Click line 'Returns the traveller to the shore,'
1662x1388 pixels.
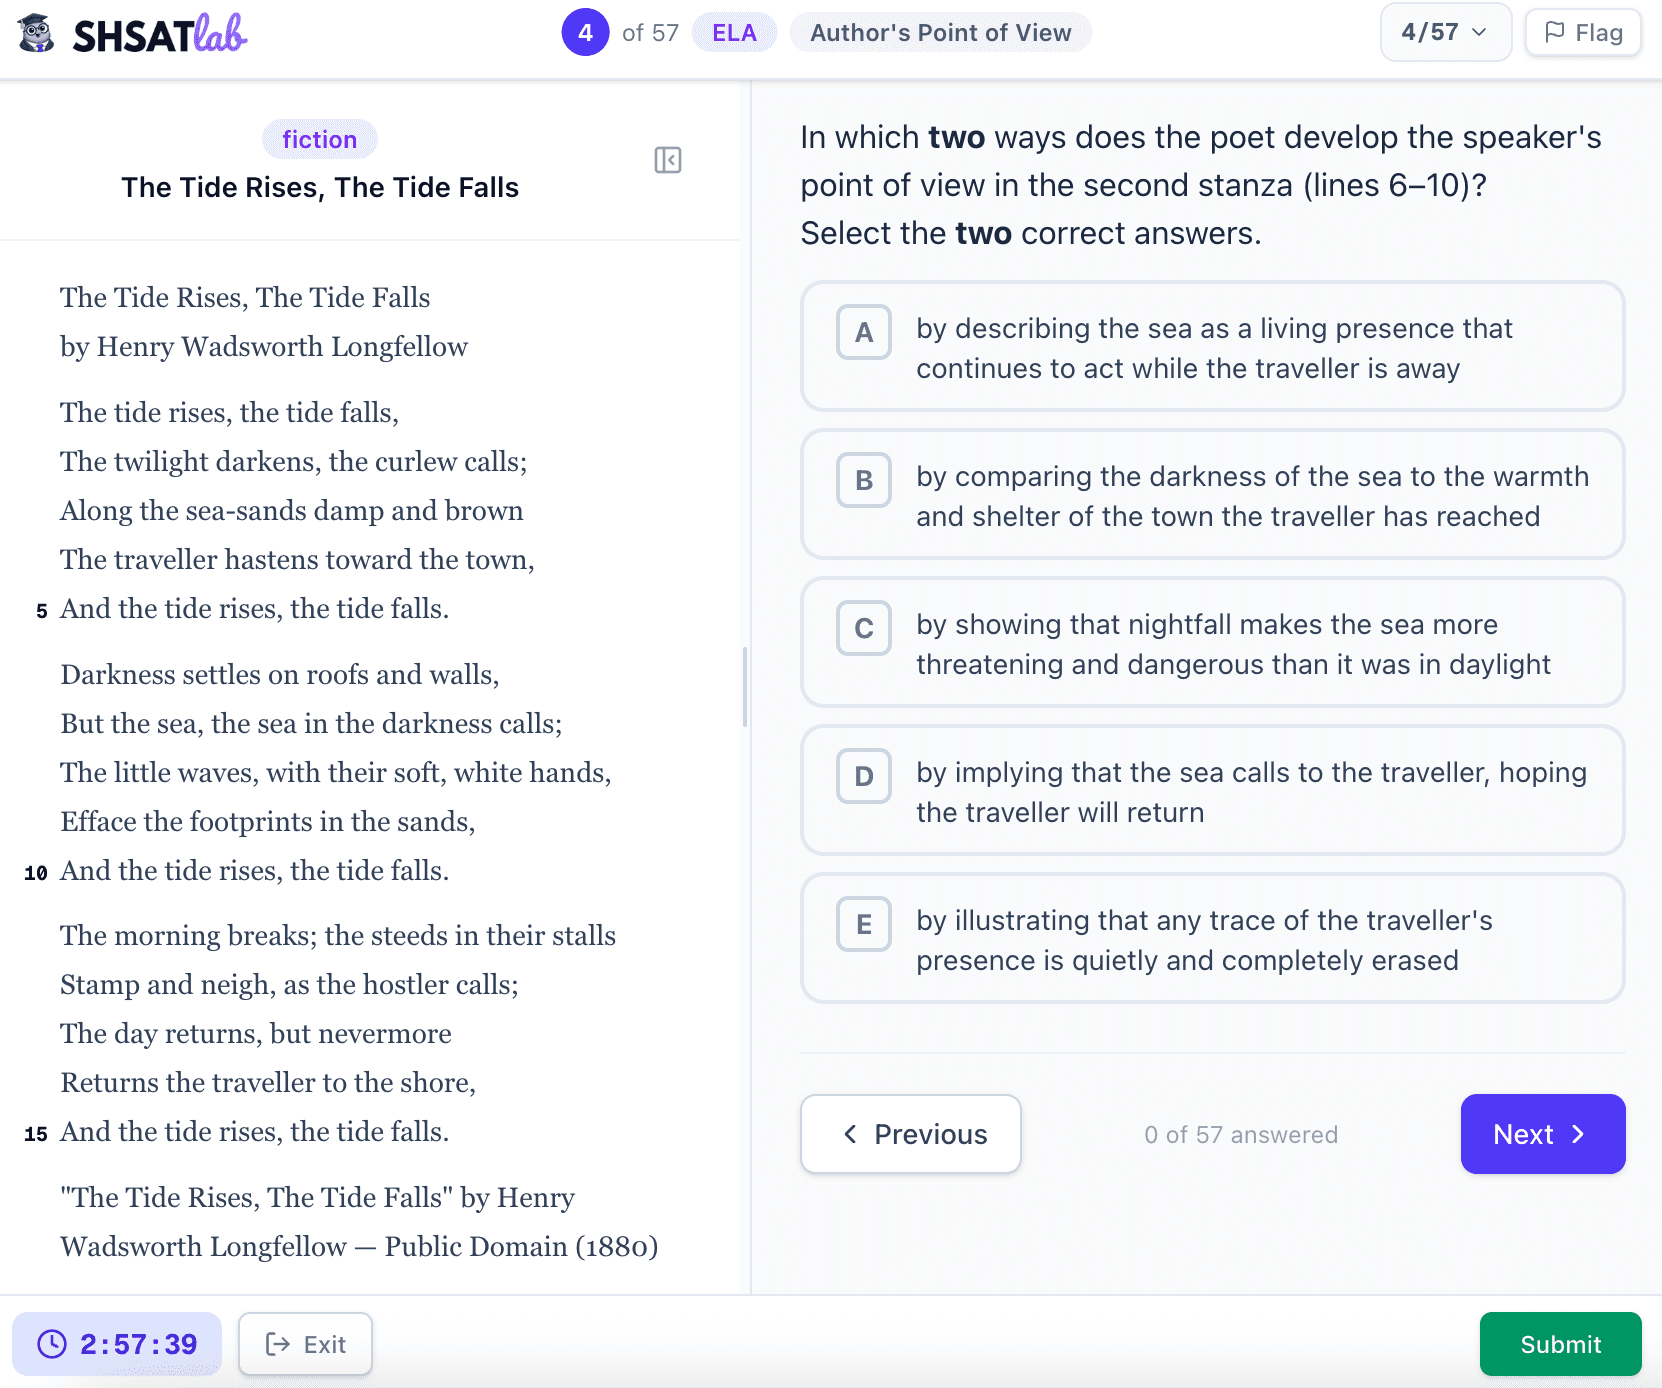tap(268, 1082)
